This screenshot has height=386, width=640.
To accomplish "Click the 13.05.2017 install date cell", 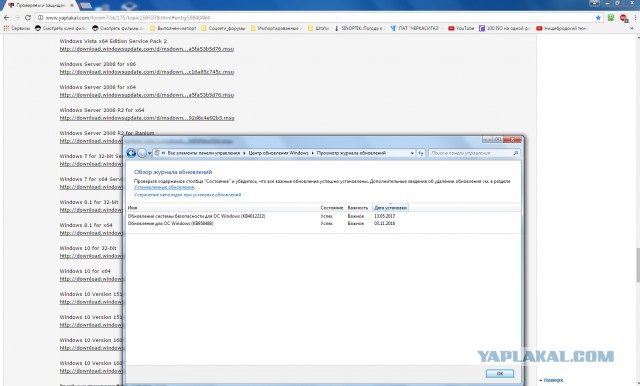I will tap(384, 216).
